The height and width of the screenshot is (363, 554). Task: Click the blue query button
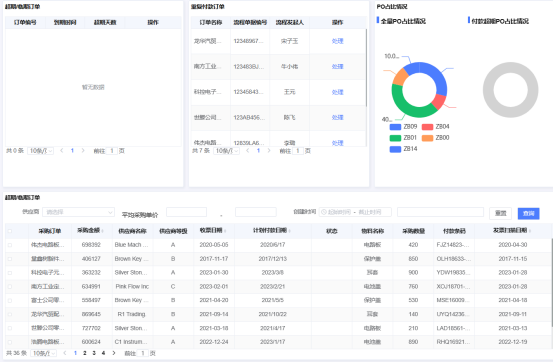click(528, 213)
